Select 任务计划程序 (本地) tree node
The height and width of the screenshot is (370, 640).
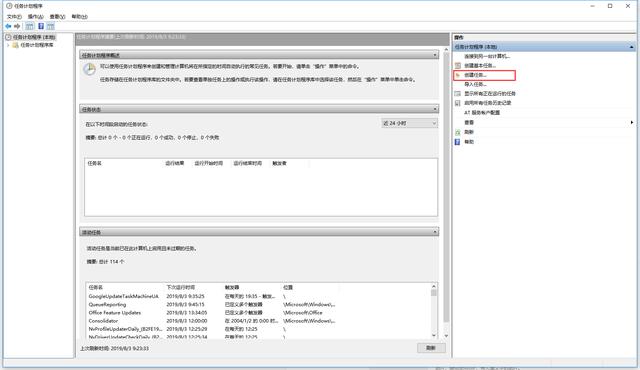point(34,37)
